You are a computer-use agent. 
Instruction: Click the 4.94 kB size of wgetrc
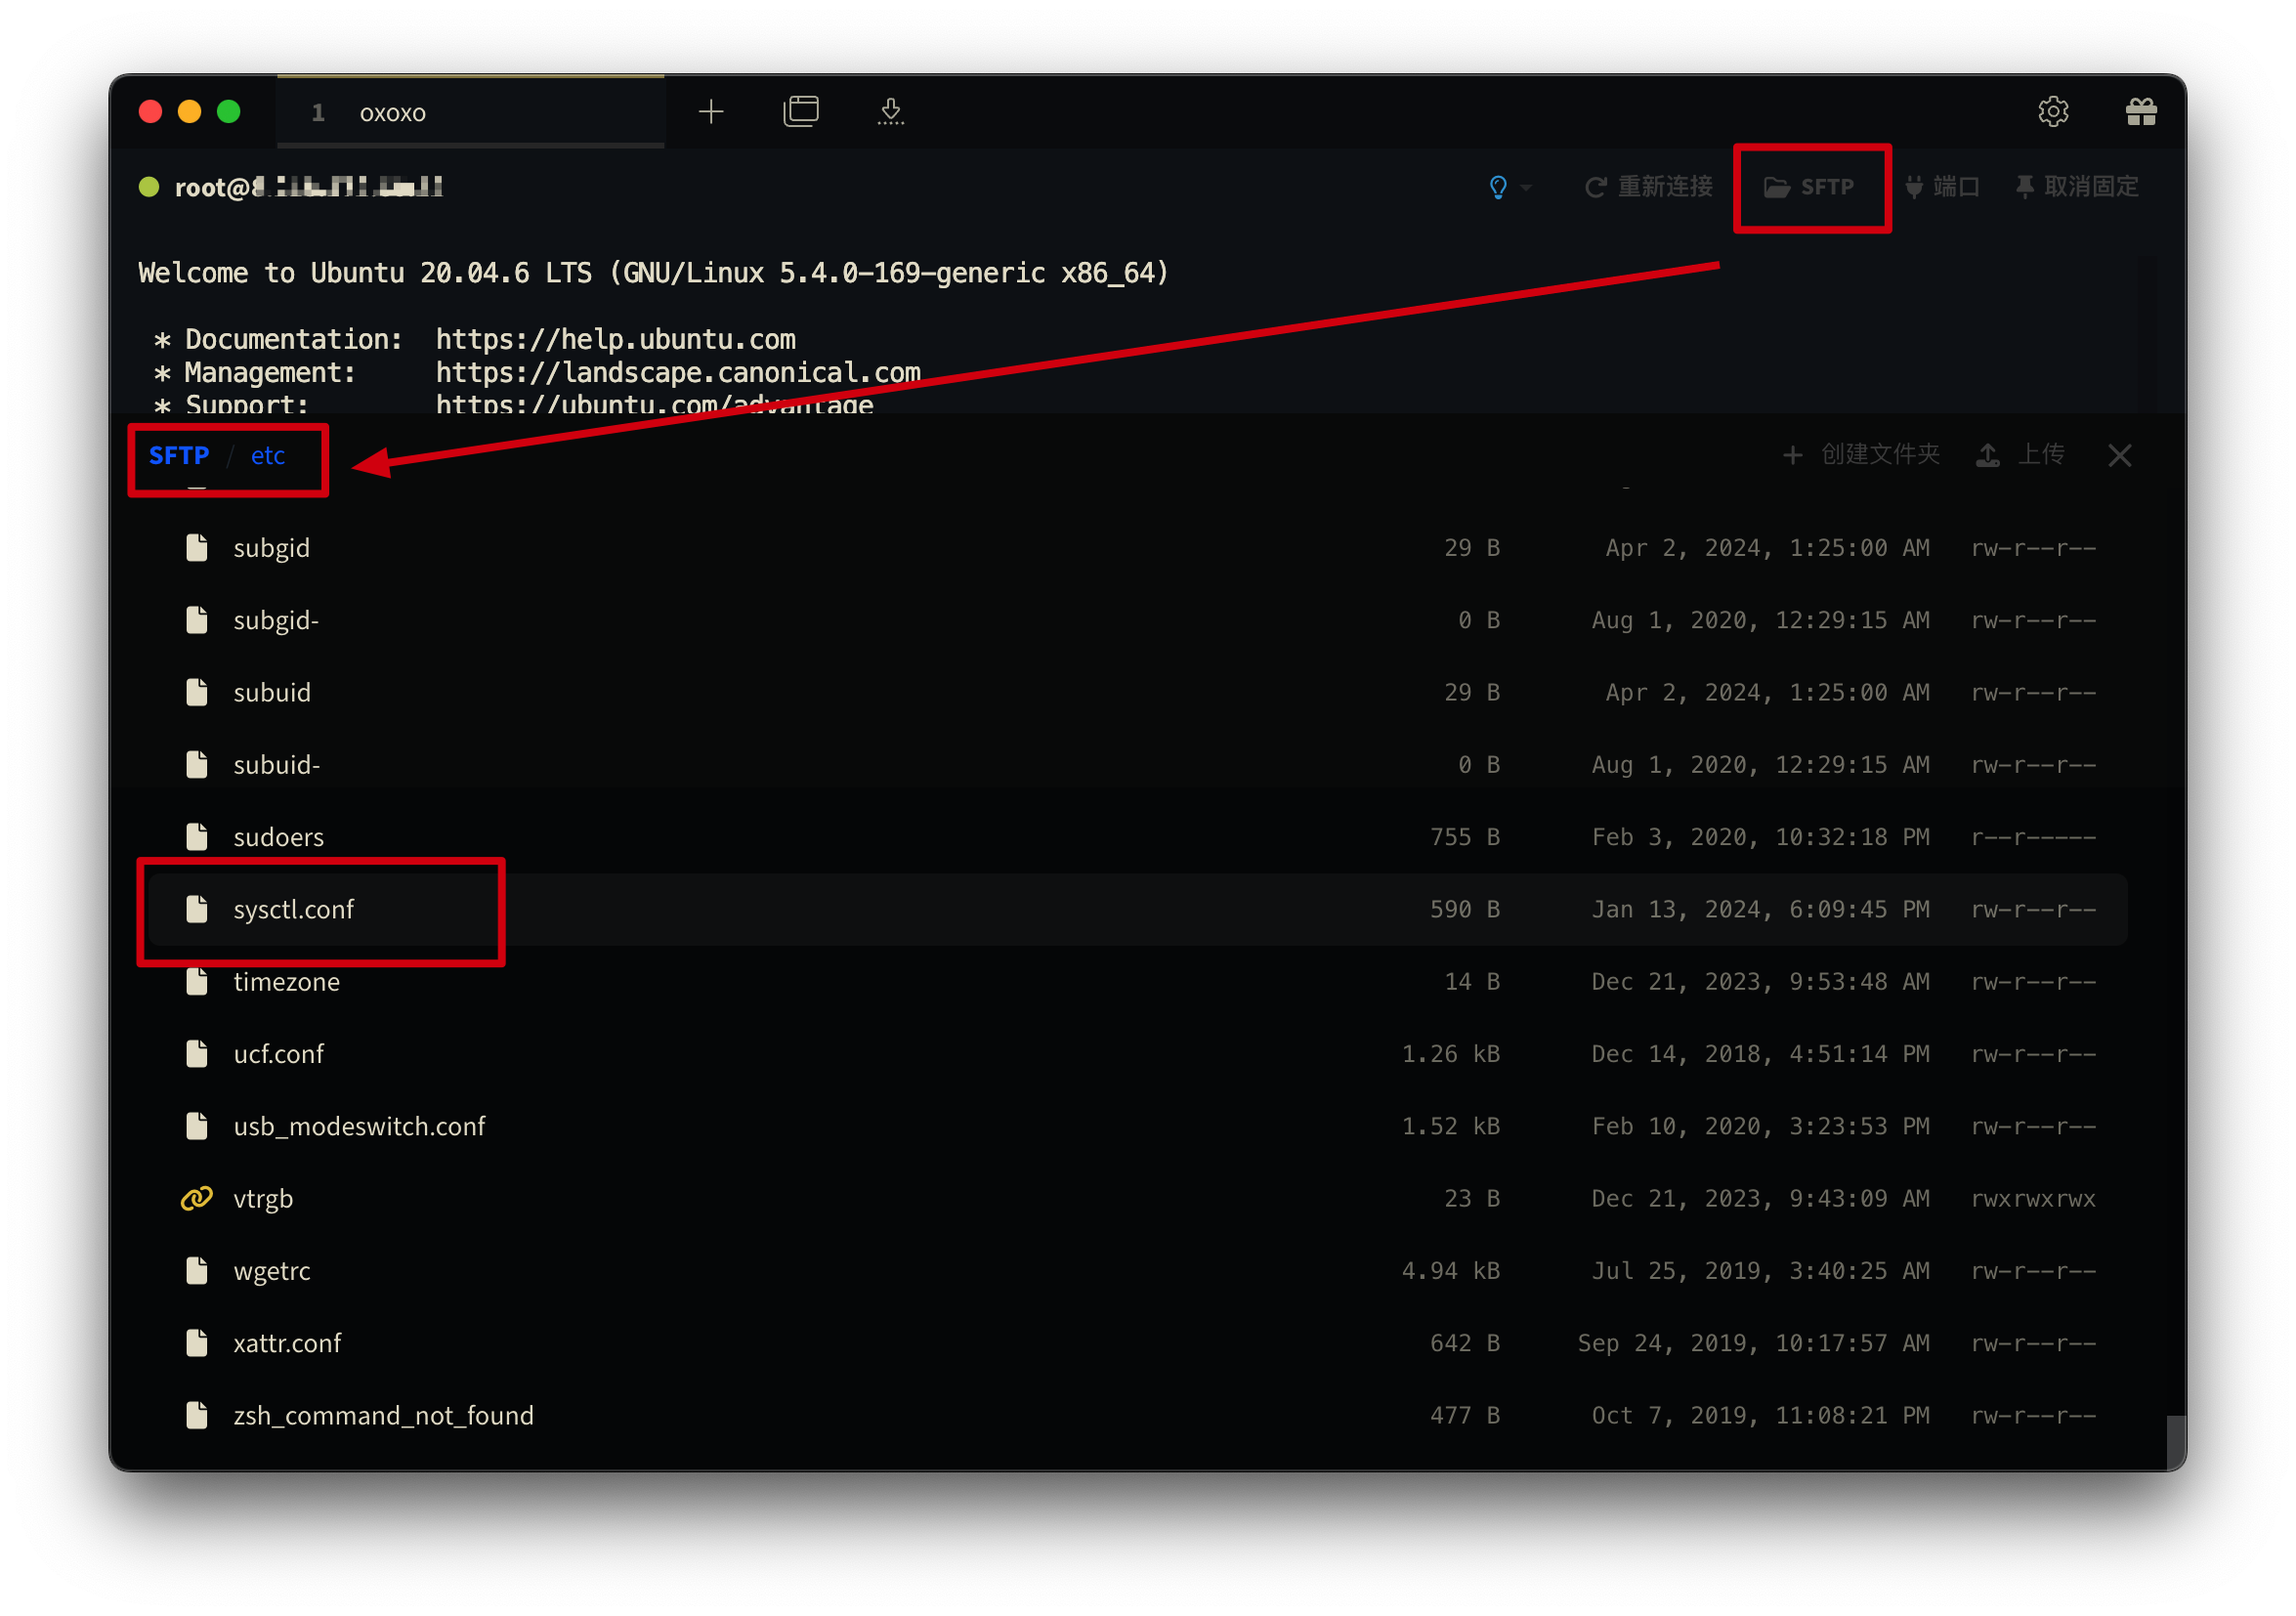1450,1271
